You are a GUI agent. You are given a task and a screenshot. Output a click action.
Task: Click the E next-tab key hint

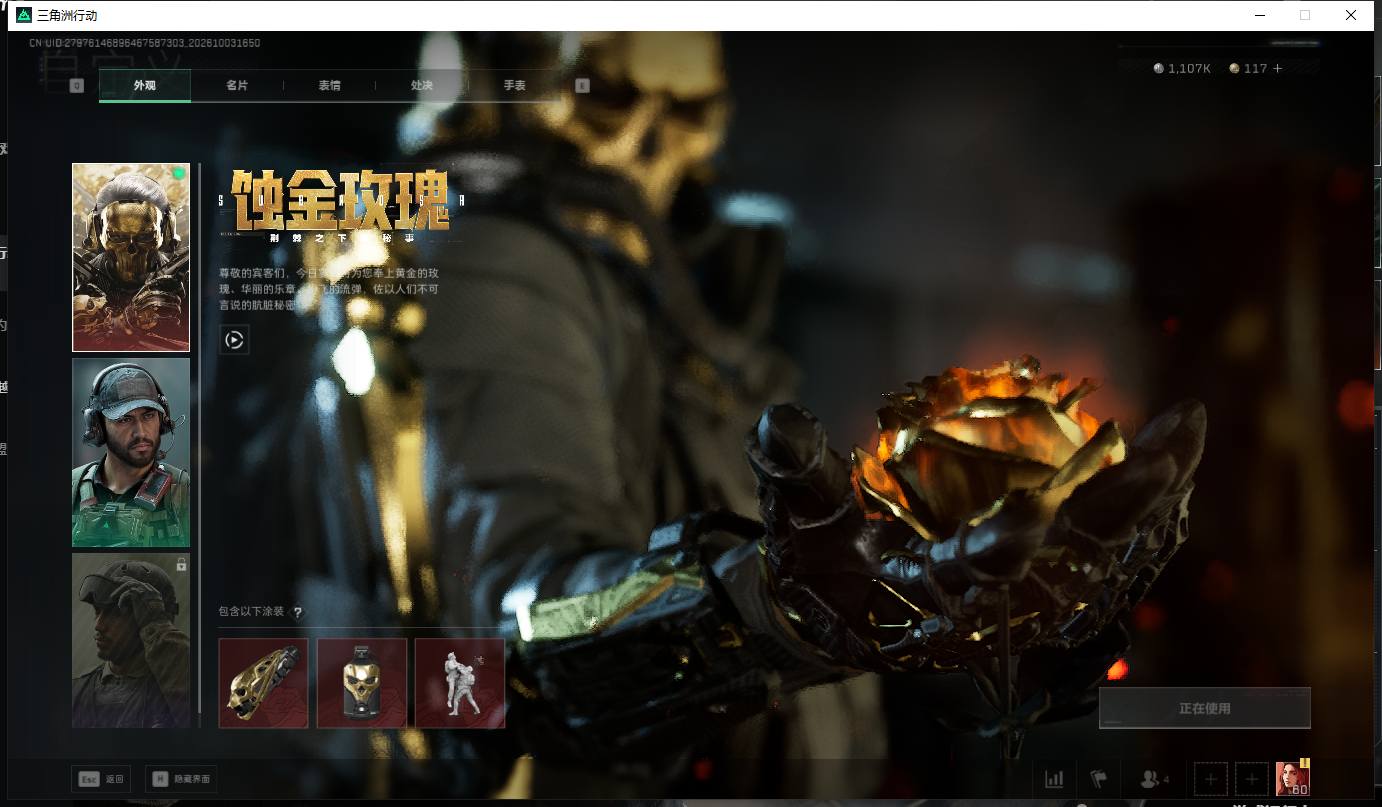click(582, 86)
